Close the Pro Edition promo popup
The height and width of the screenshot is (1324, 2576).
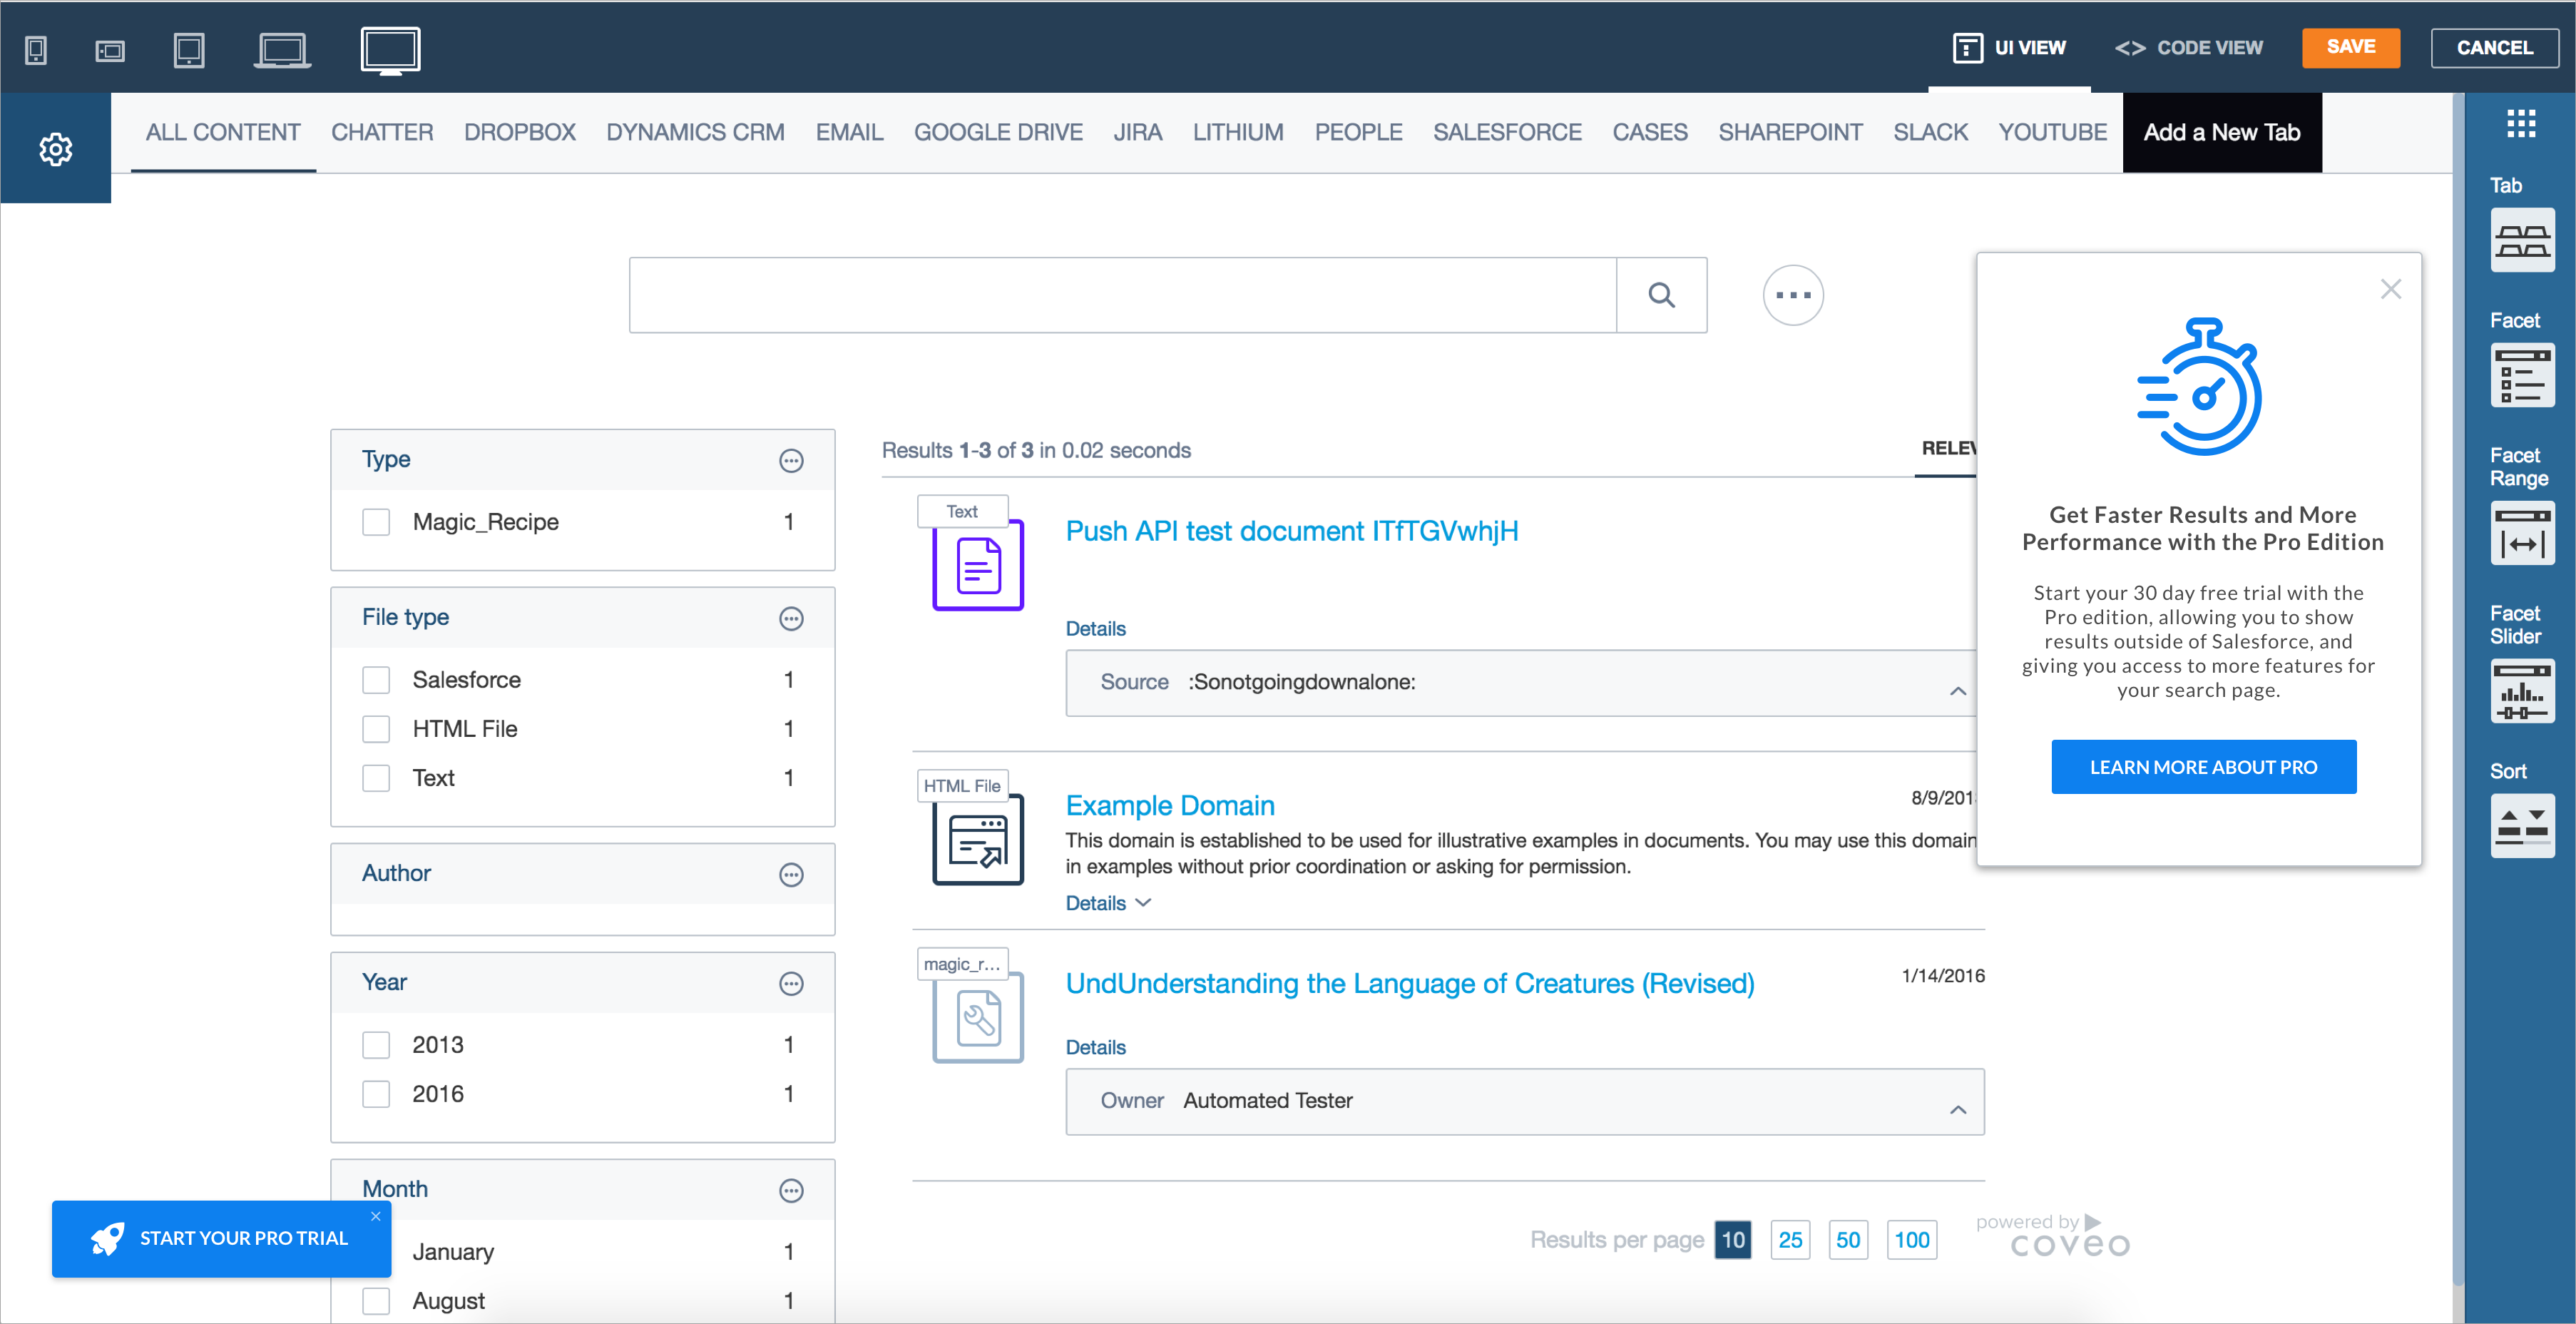[x=2390, y=289]
